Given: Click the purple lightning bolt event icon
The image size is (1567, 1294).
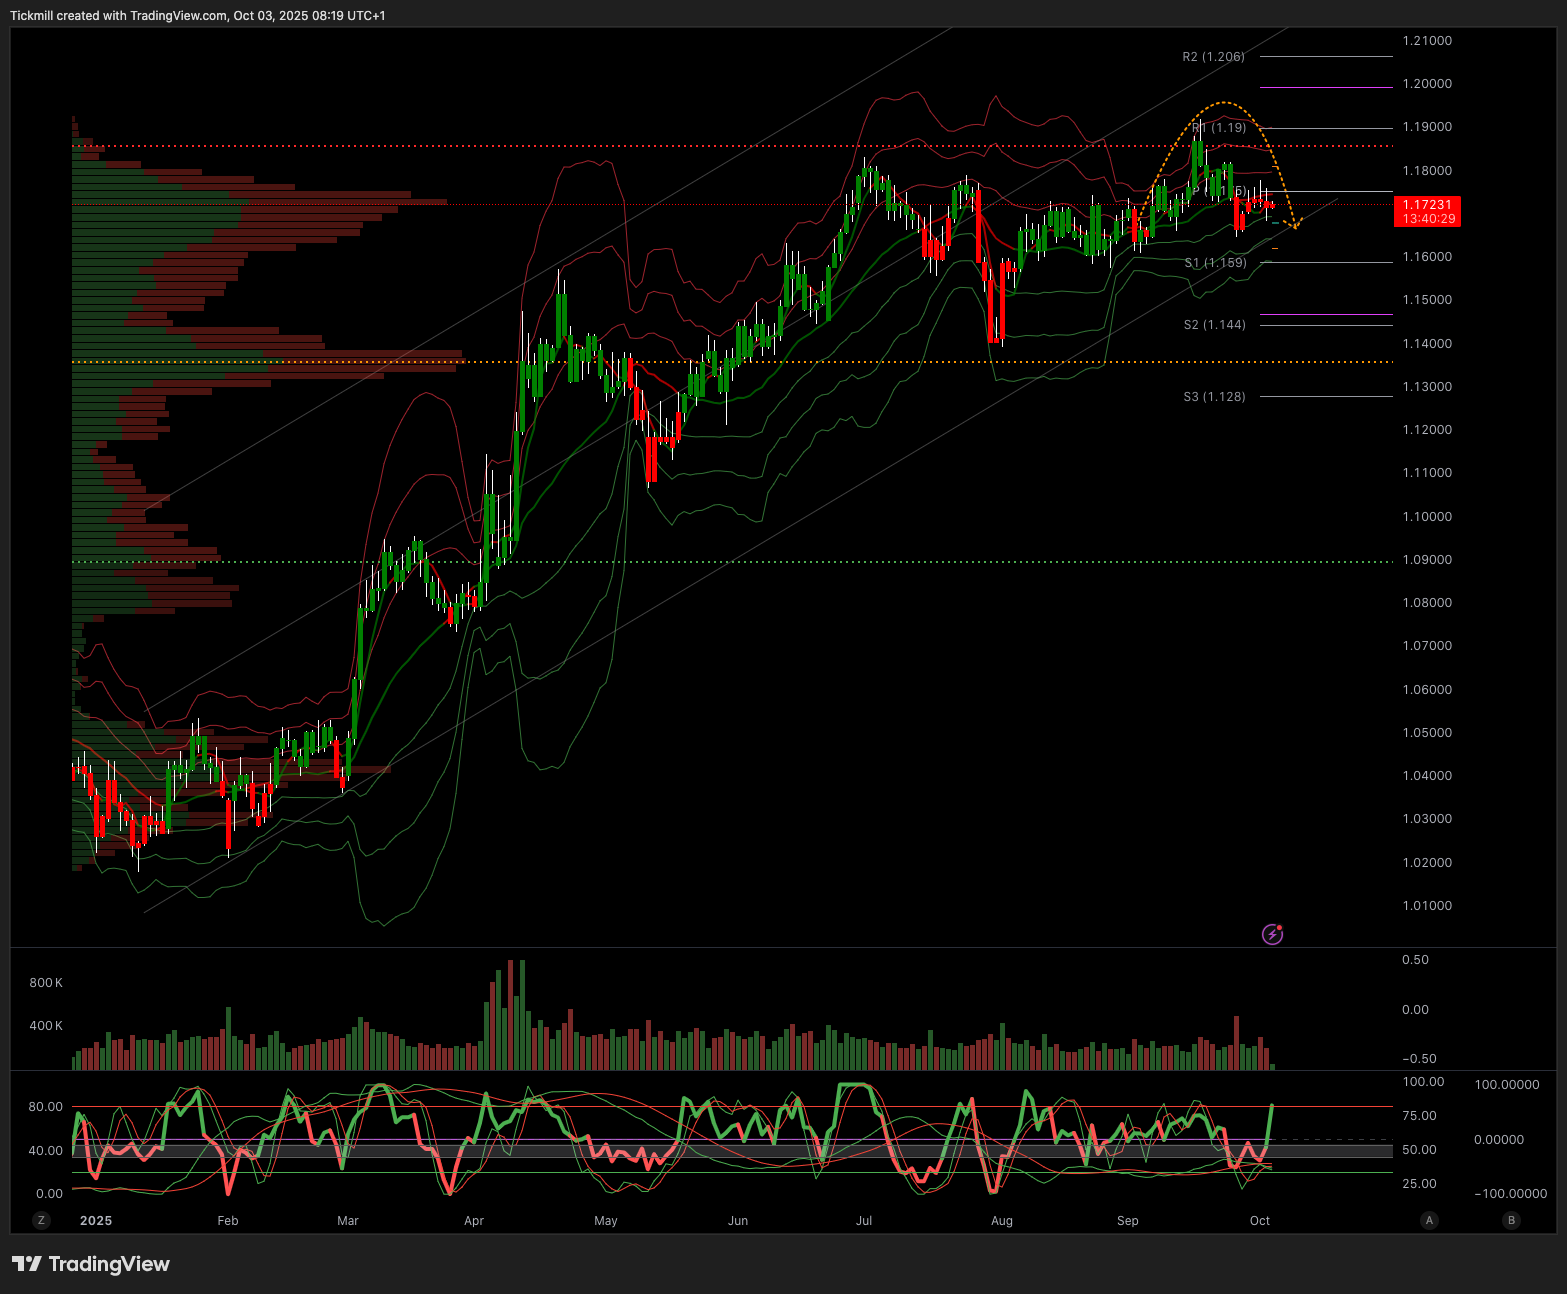Looking at the screenshot, I should [x=1272, y=935].
